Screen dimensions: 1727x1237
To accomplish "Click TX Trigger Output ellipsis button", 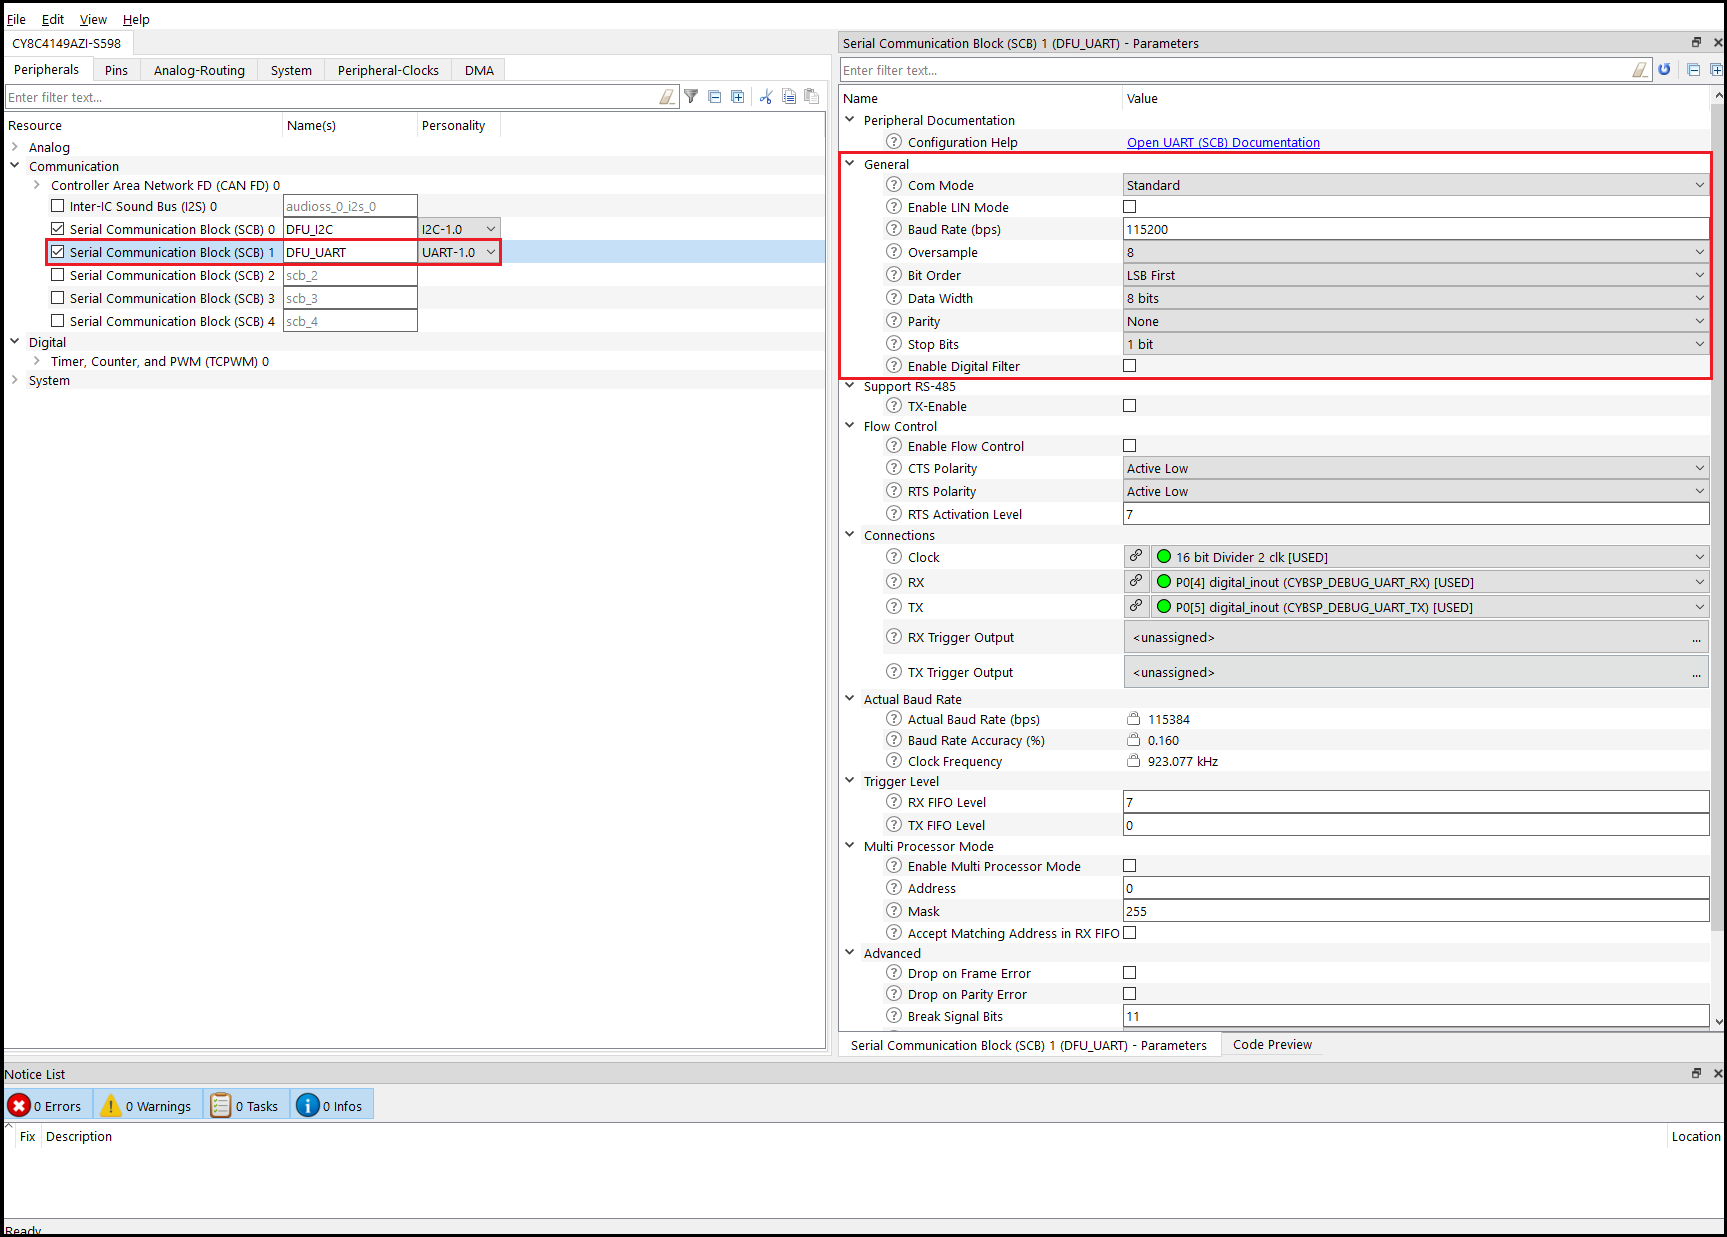I will (x=1696, y=673).
